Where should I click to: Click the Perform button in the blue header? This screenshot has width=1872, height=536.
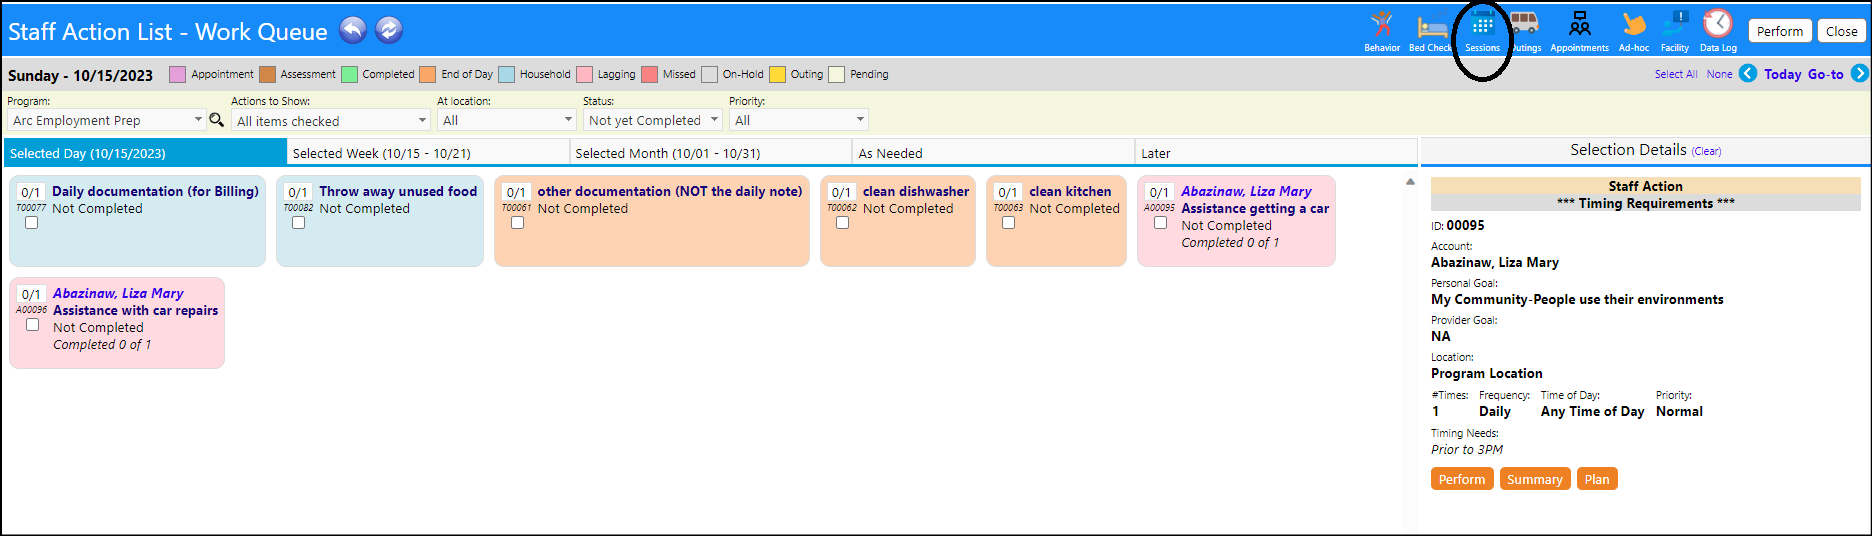coord(1780,31)
